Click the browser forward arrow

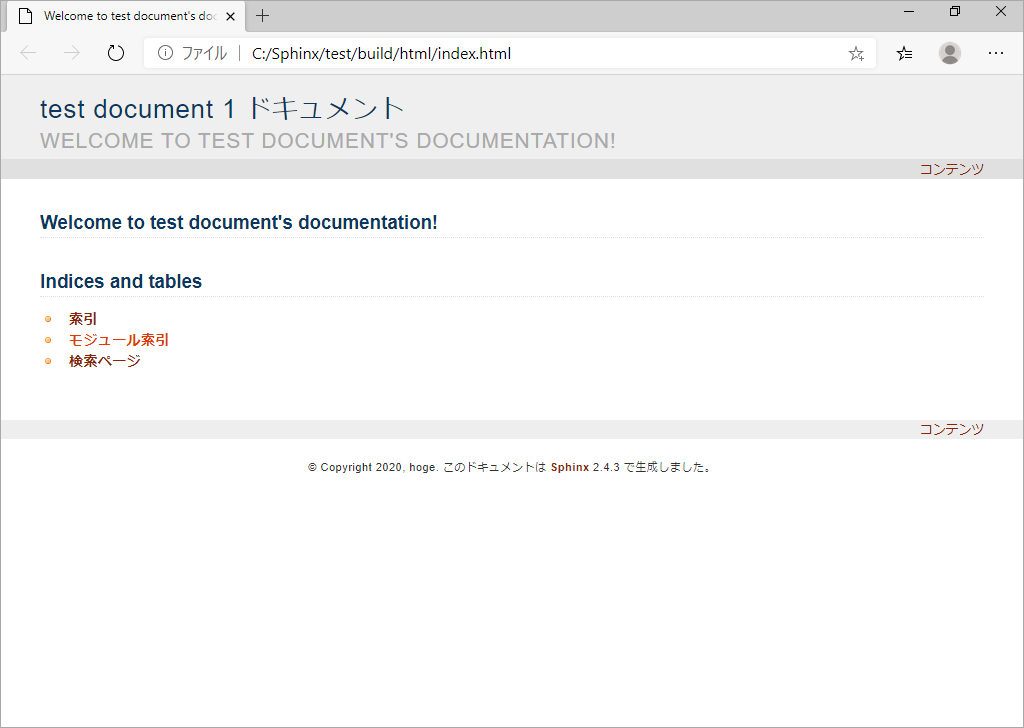click(72, 54)
